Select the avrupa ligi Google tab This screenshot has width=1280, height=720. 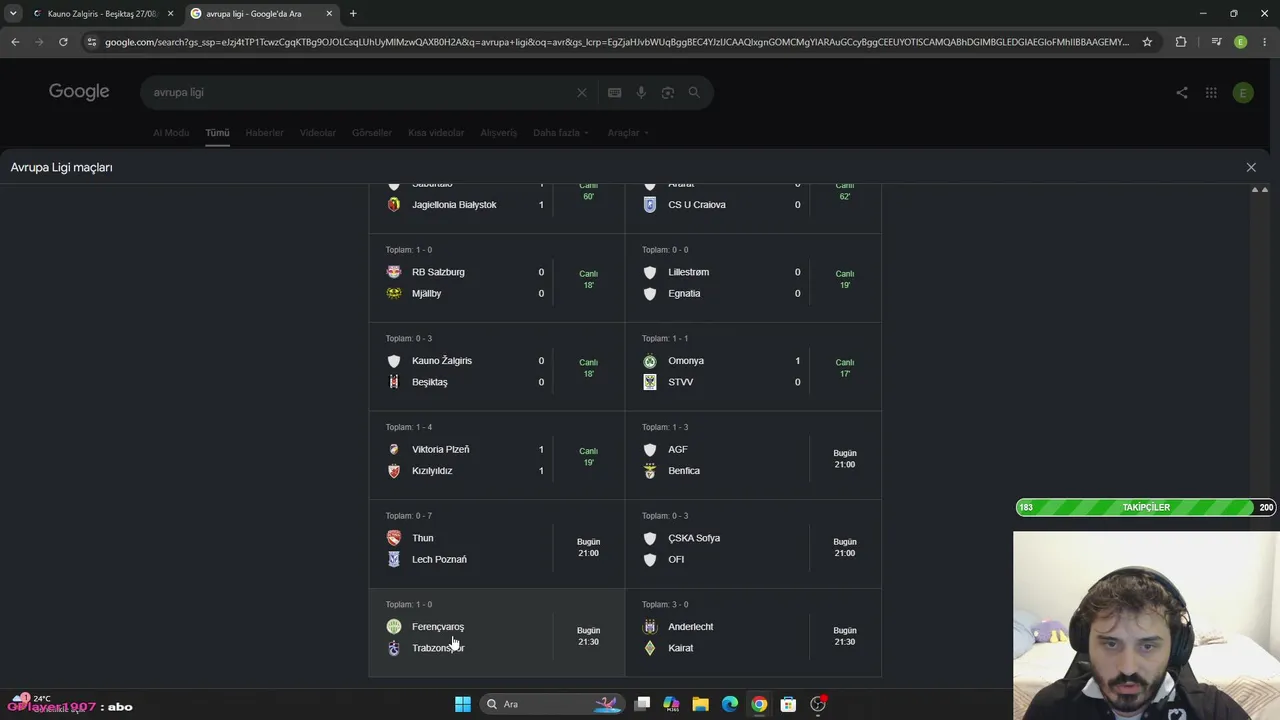tap(262, 14)
